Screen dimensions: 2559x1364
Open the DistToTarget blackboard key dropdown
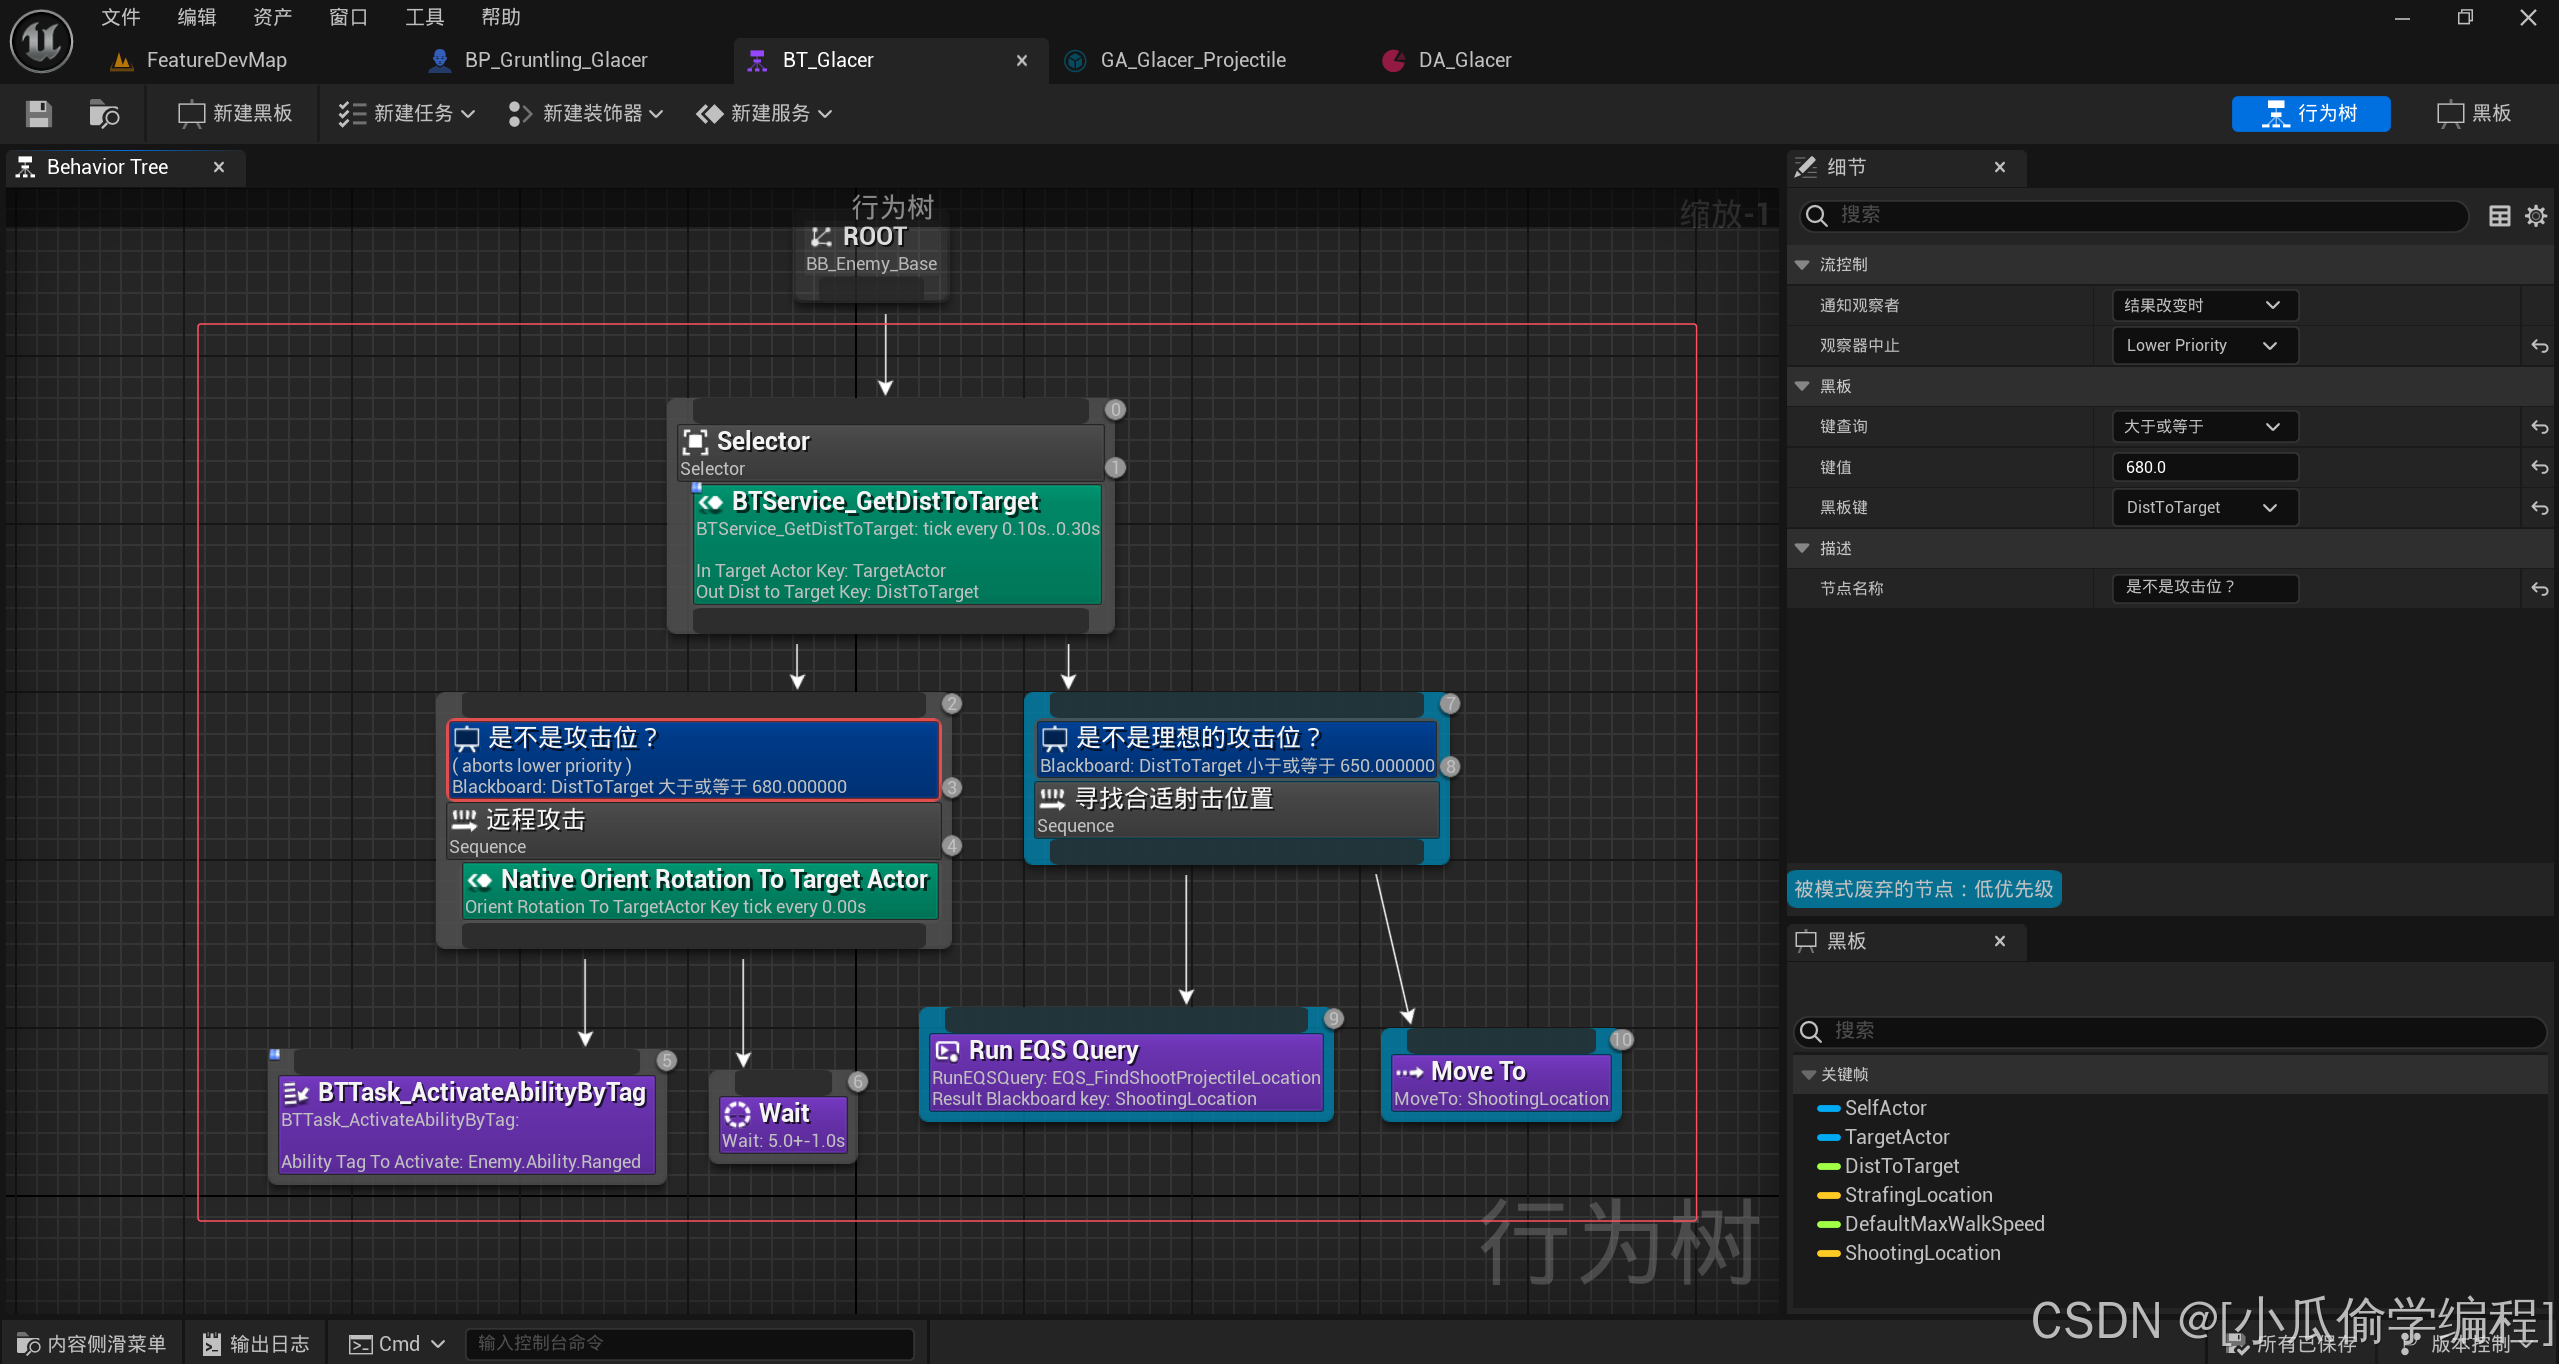[2203, 508]
